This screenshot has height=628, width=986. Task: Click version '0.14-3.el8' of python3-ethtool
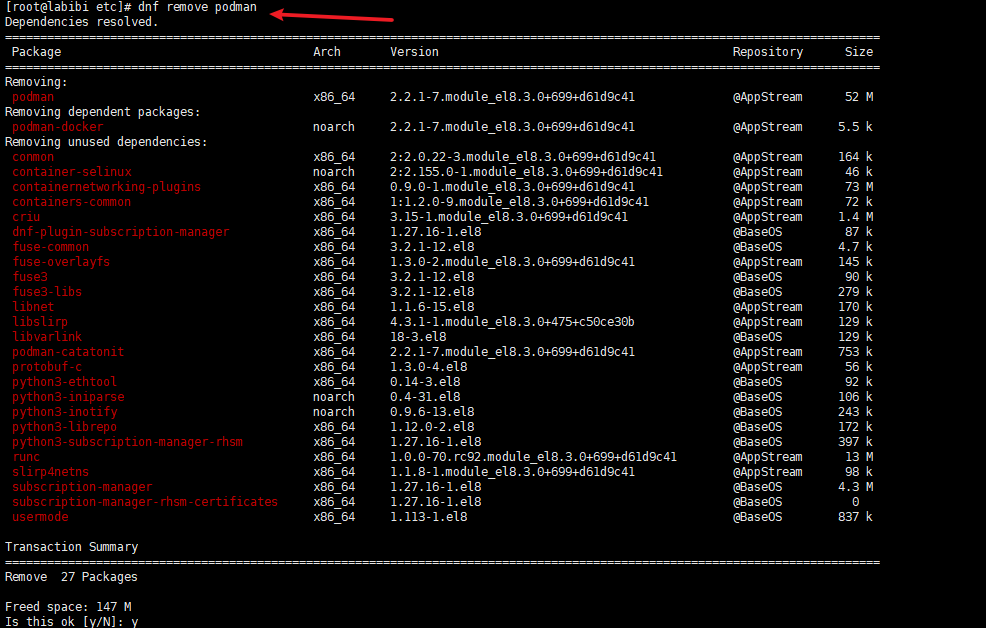pyautogui.click(x=425, y=382)
